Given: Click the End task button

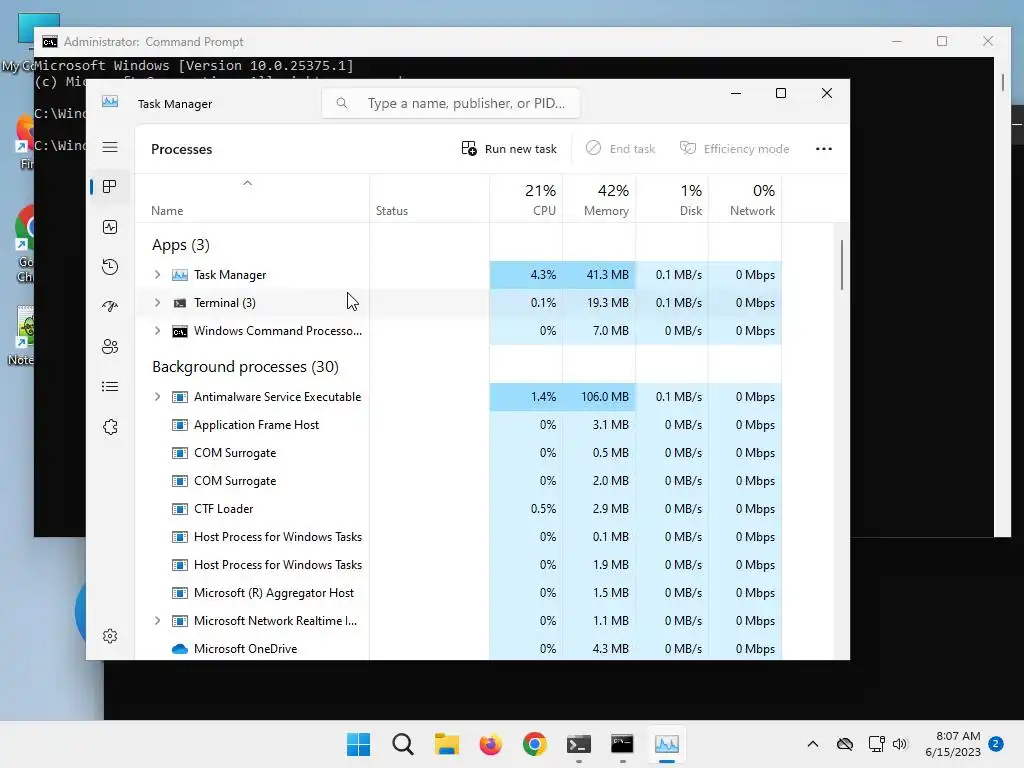Looking at the screenshot, I should click(x=620, y=149).
